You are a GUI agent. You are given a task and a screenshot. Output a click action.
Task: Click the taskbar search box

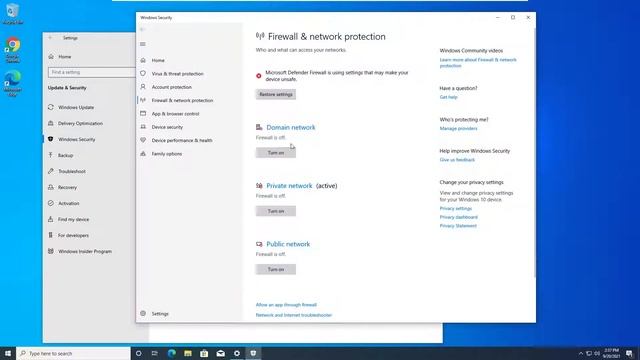click(73, 353)
